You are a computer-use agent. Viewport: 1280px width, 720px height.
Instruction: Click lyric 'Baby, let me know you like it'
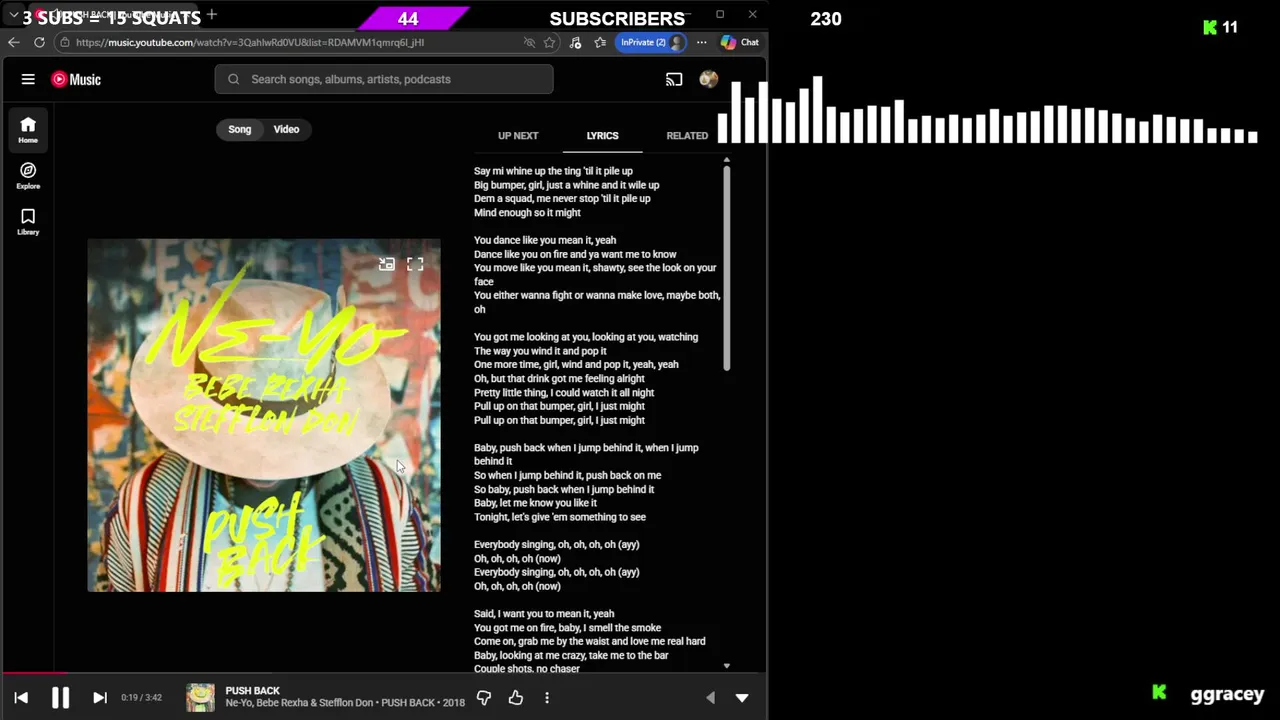click(535, 503)
